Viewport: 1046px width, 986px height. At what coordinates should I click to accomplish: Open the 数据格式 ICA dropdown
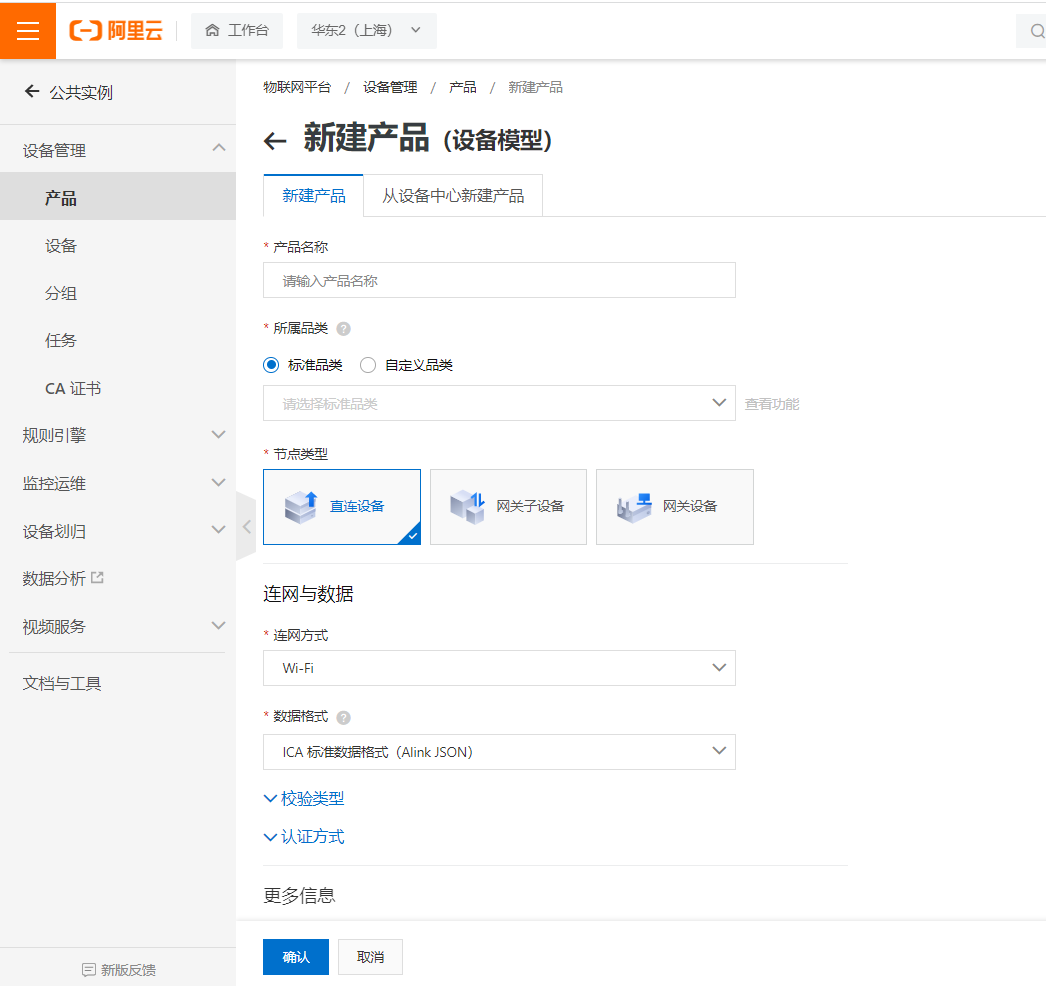[x=499, y=752]
